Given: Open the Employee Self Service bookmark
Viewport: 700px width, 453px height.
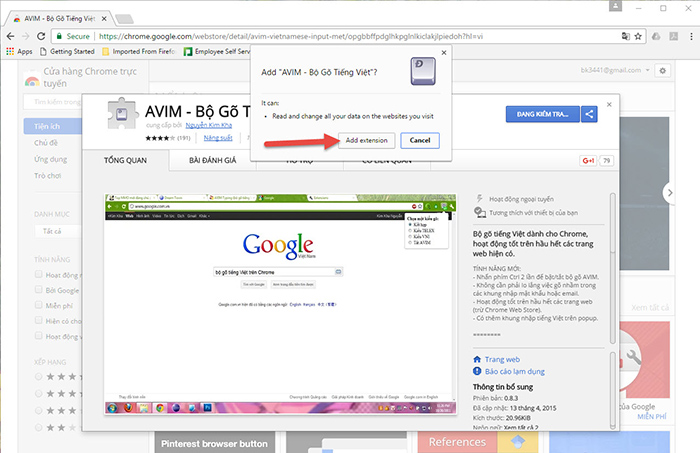Looking at the screenshot, I should (217, 51).
